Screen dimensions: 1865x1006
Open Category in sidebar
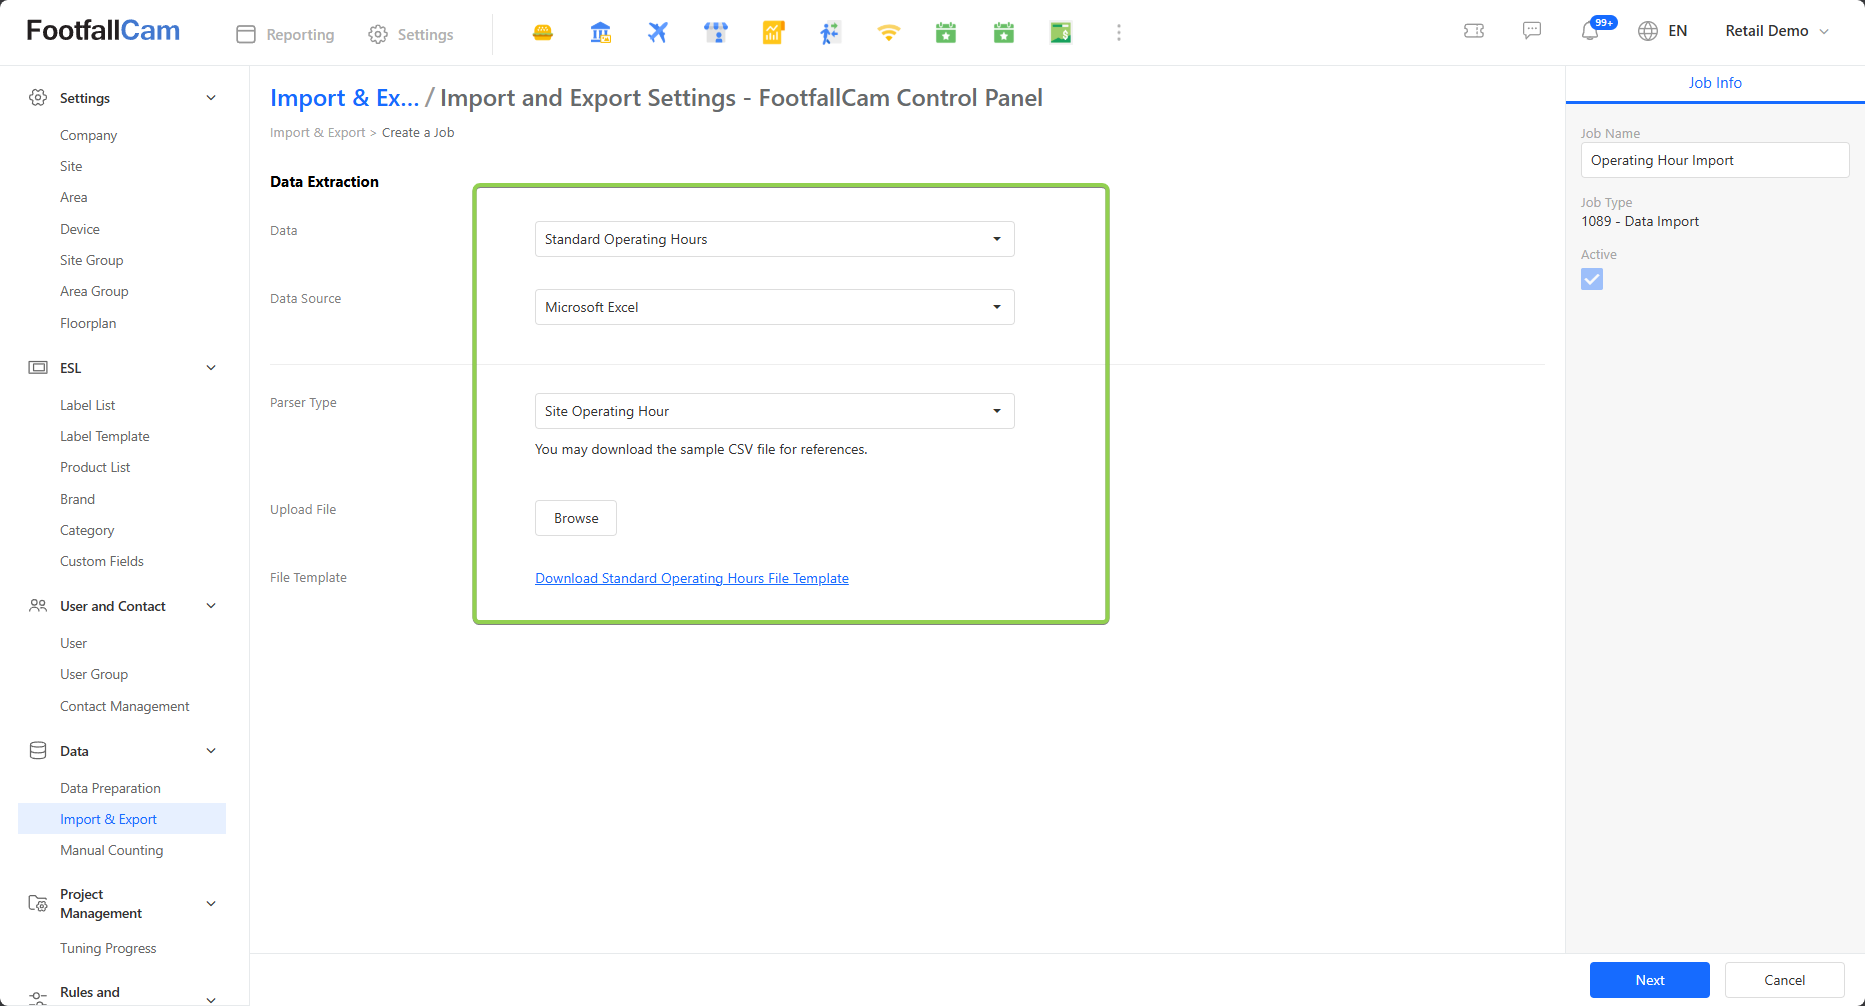click(87, 530)
